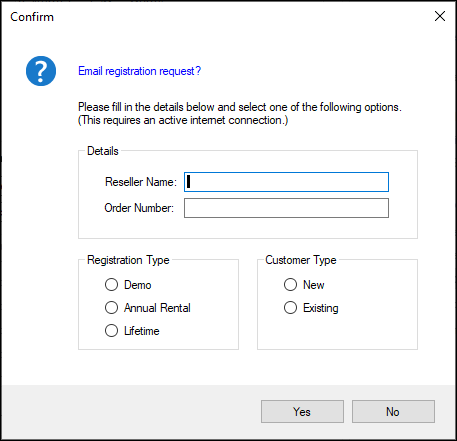Decline with the No button
Screen dimensions: 457x441
tap(393, 412)
